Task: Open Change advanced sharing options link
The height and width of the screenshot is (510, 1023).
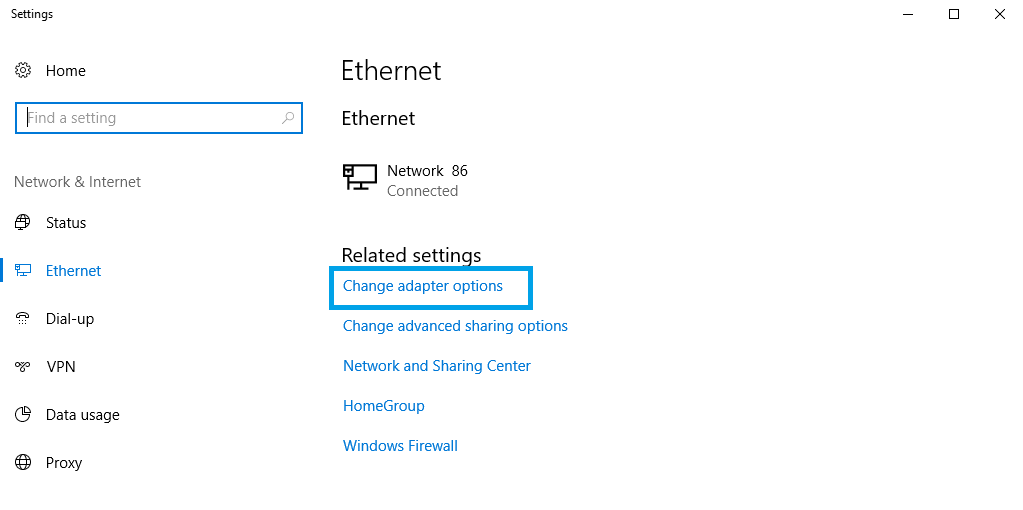Action: point(455,326)
